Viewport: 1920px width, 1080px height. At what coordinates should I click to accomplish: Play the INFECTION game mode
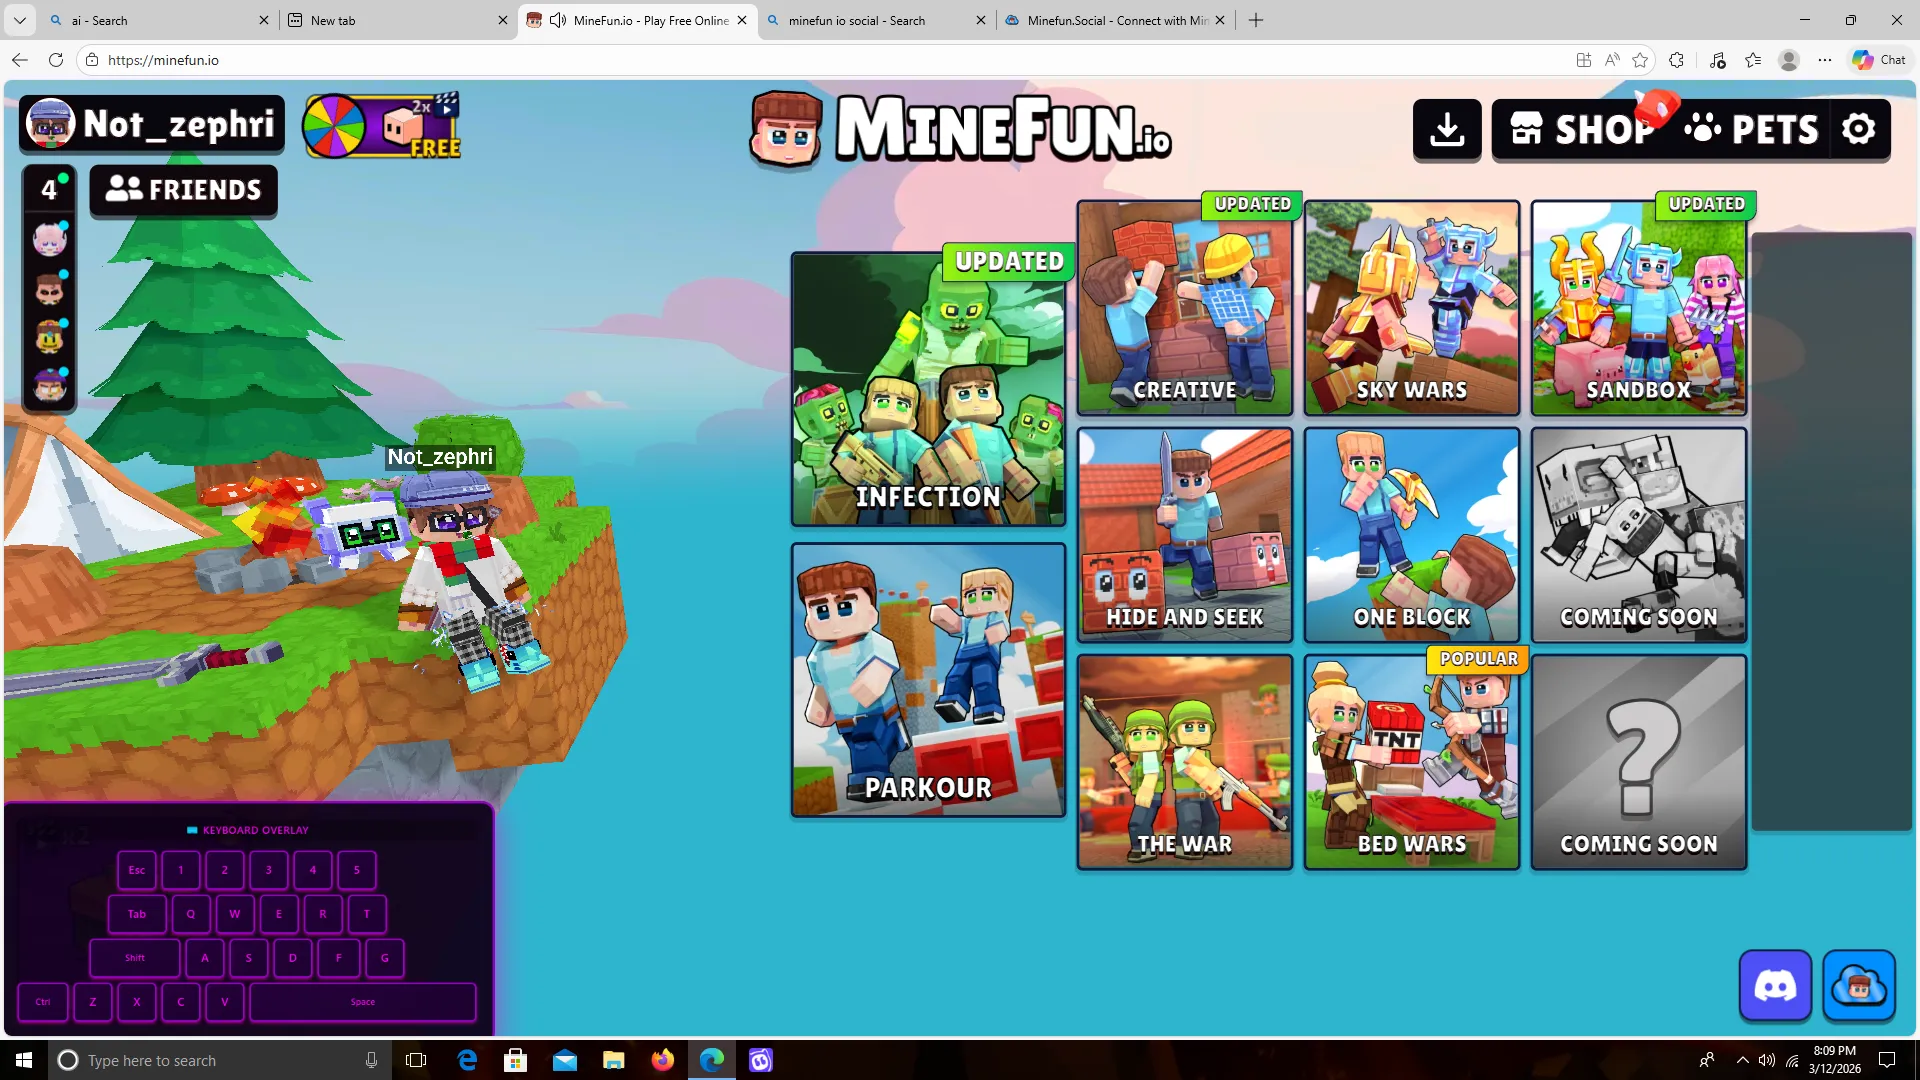point(928,389)
